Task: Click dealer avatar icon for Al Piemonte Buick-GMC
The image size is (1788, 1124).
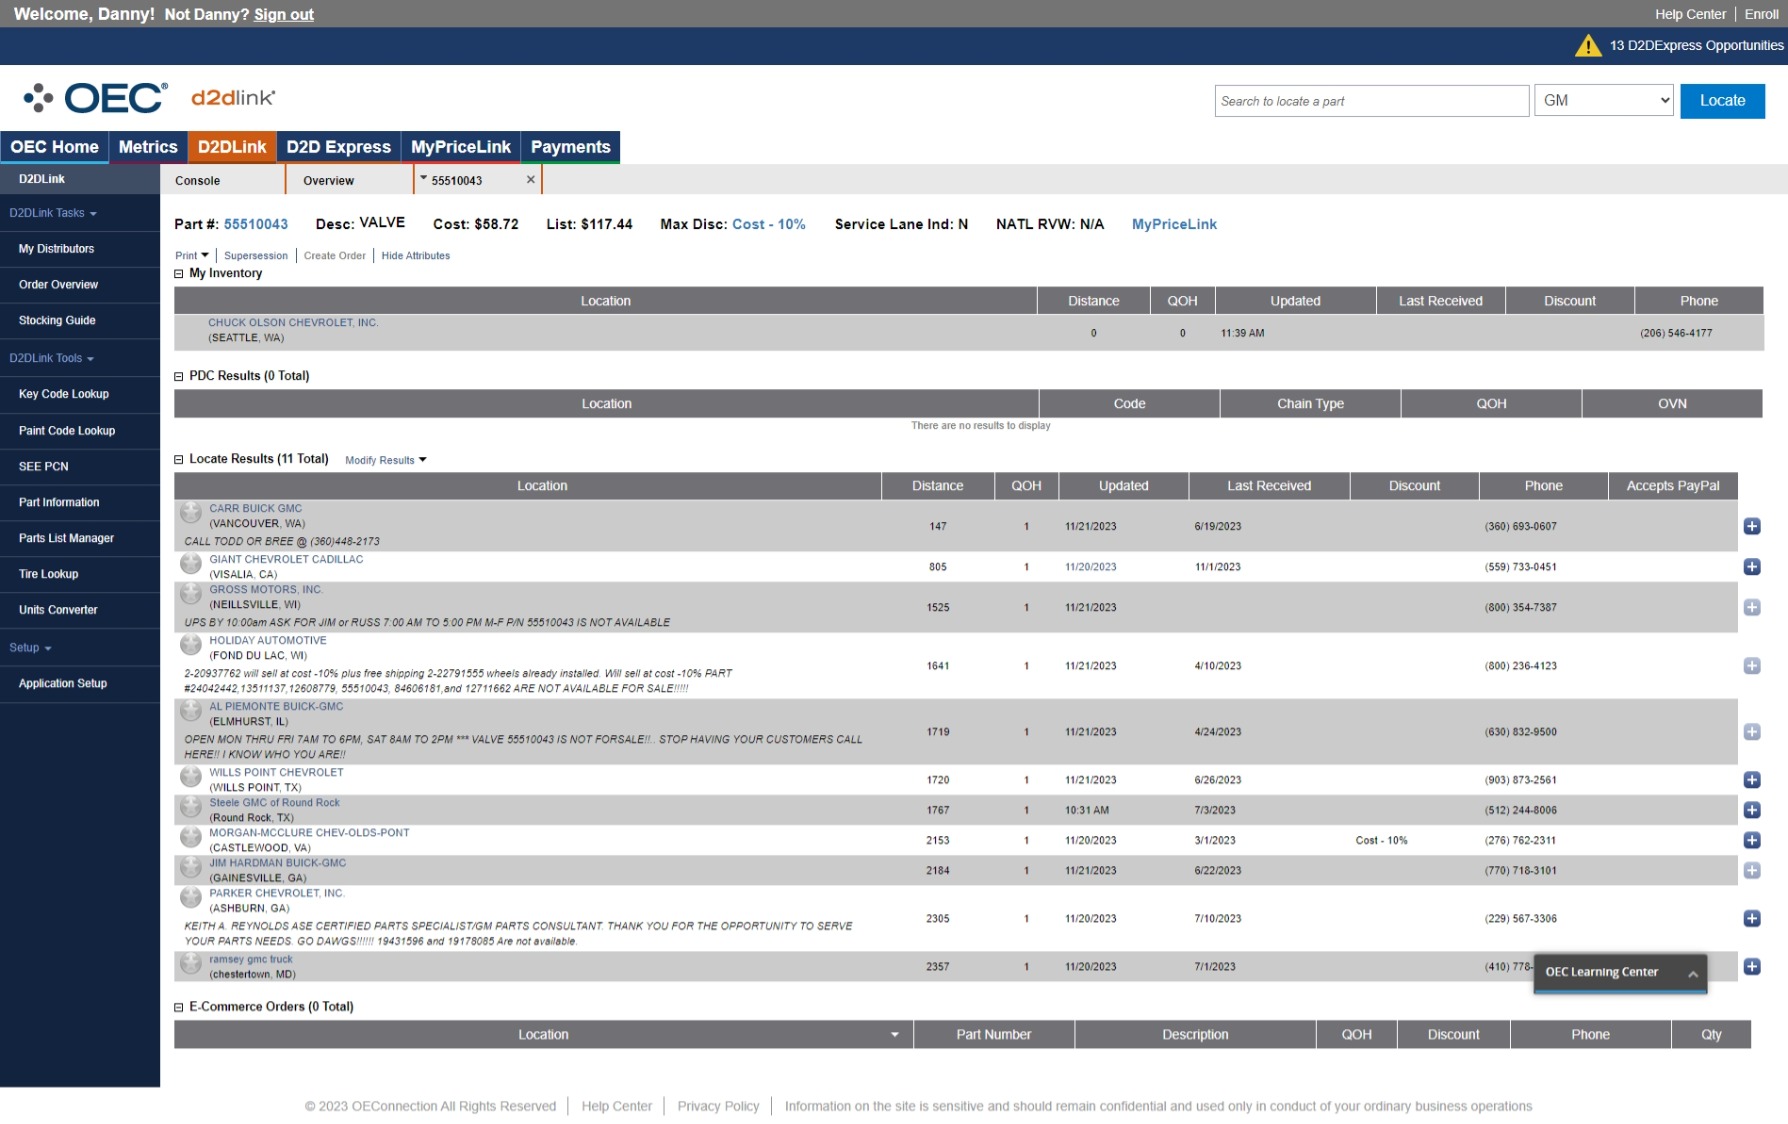Action: tap(191, 711)
